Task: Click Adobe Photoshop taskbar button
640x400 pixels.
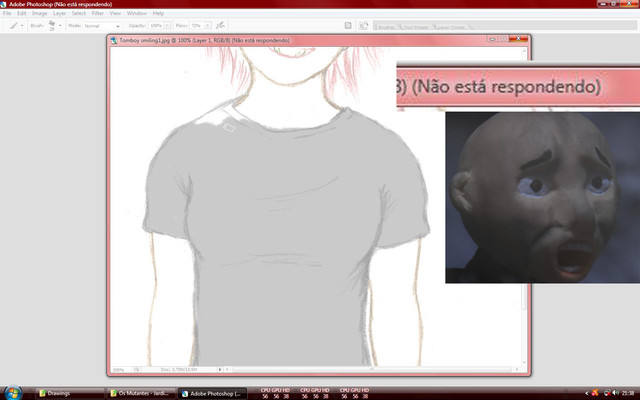Action: click(213, 393)
